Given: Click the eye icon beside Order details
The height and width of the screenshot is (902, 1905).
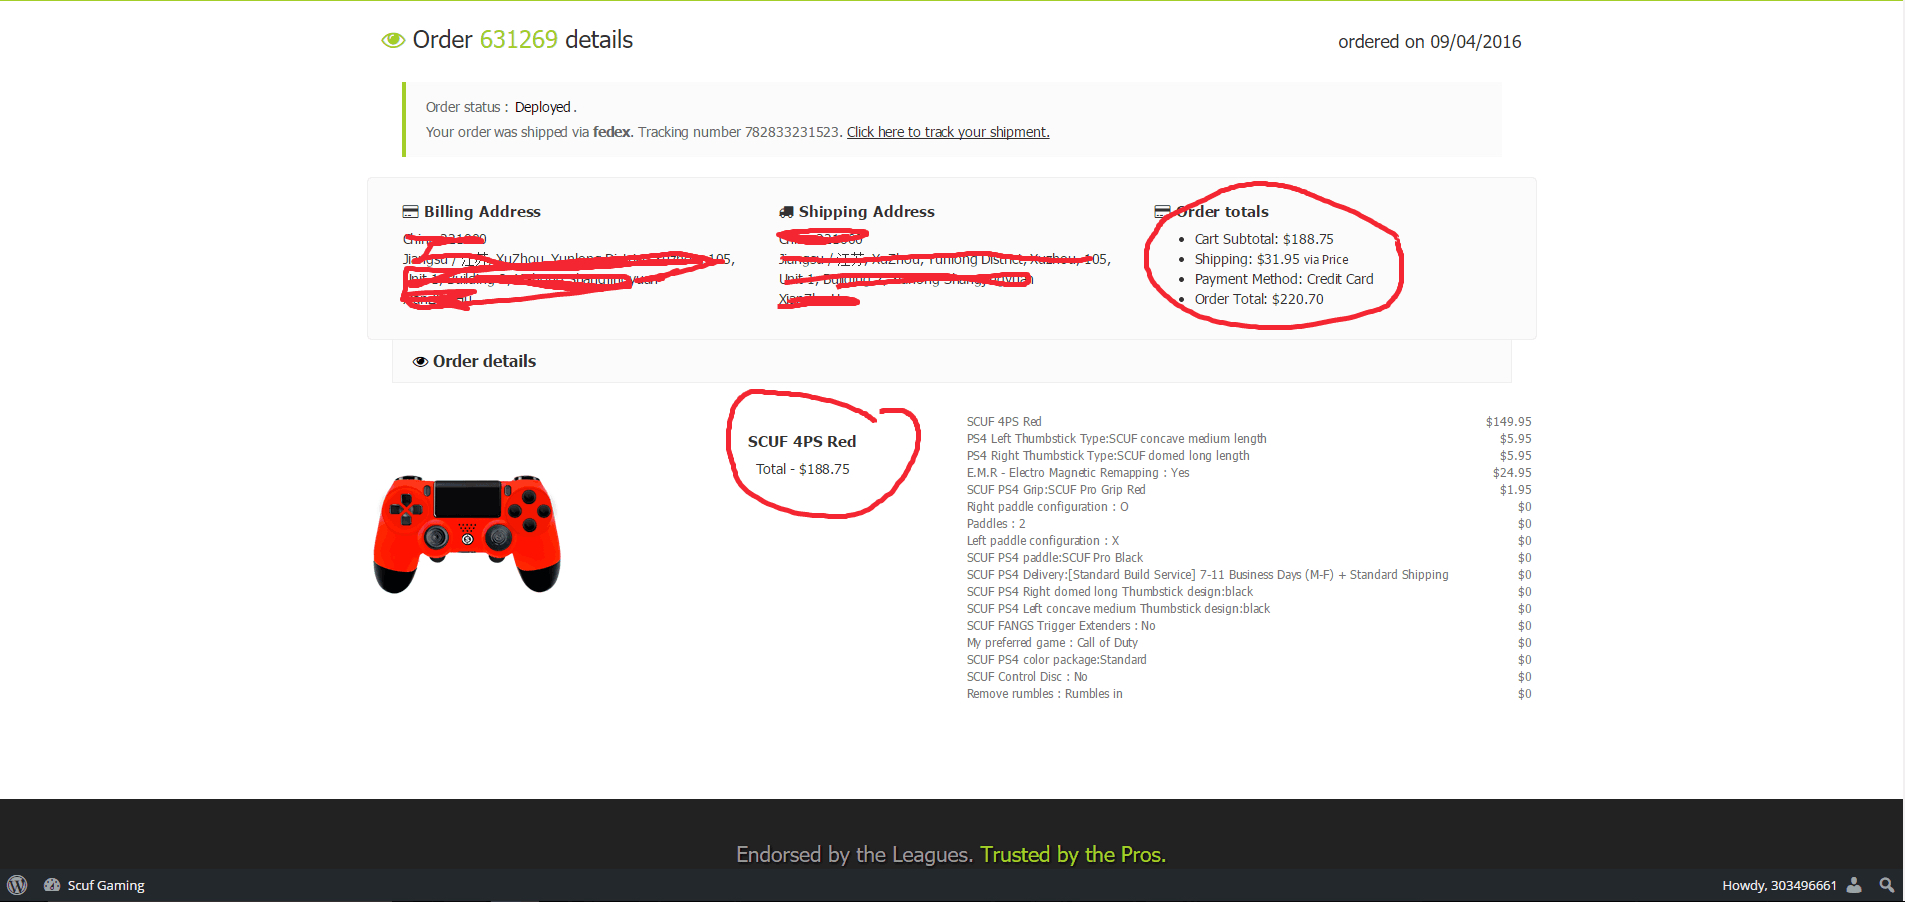Looking at the screenshot, I should pyautogui.click(x=420, y=362).
